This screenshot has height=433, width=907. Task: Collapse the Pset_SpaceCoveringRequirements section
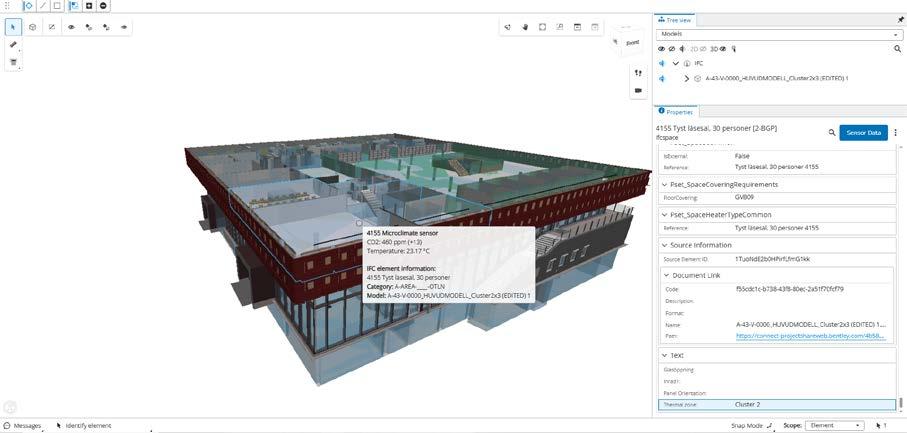pyautogui.click(x=664, y=184)
